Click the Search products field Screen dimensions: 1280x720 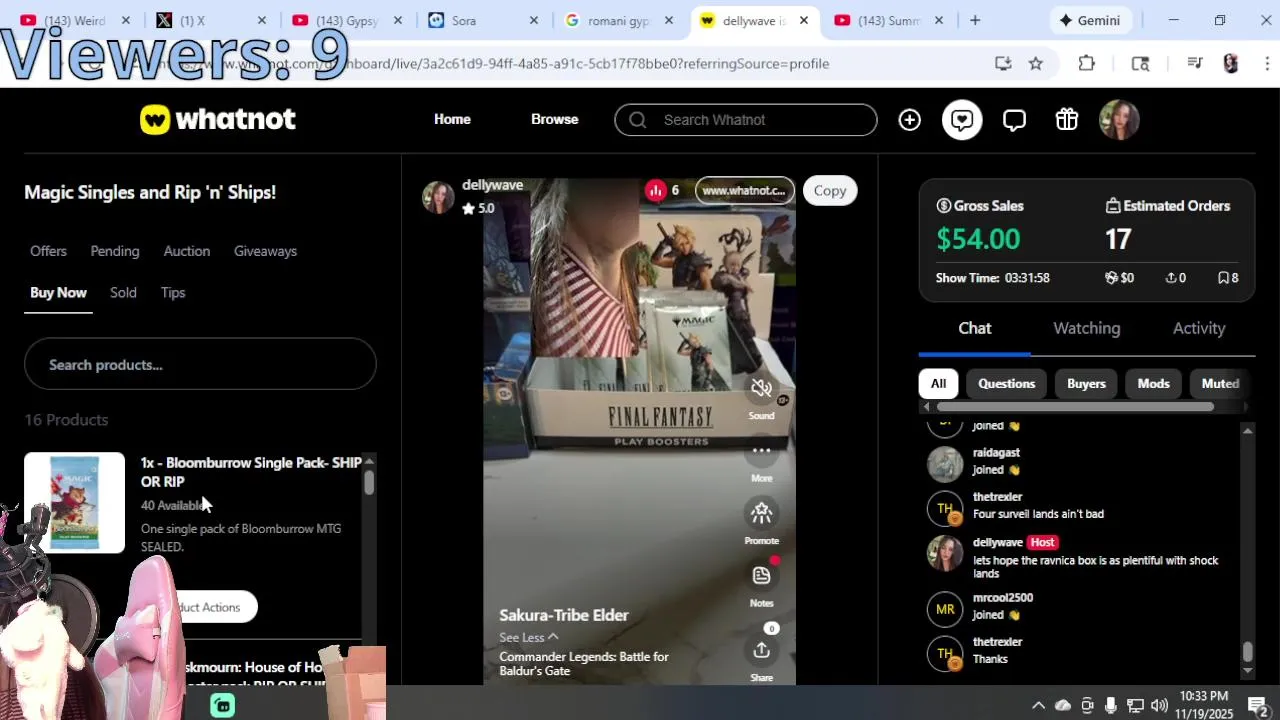pyautogui.click(x=200, y=365)
